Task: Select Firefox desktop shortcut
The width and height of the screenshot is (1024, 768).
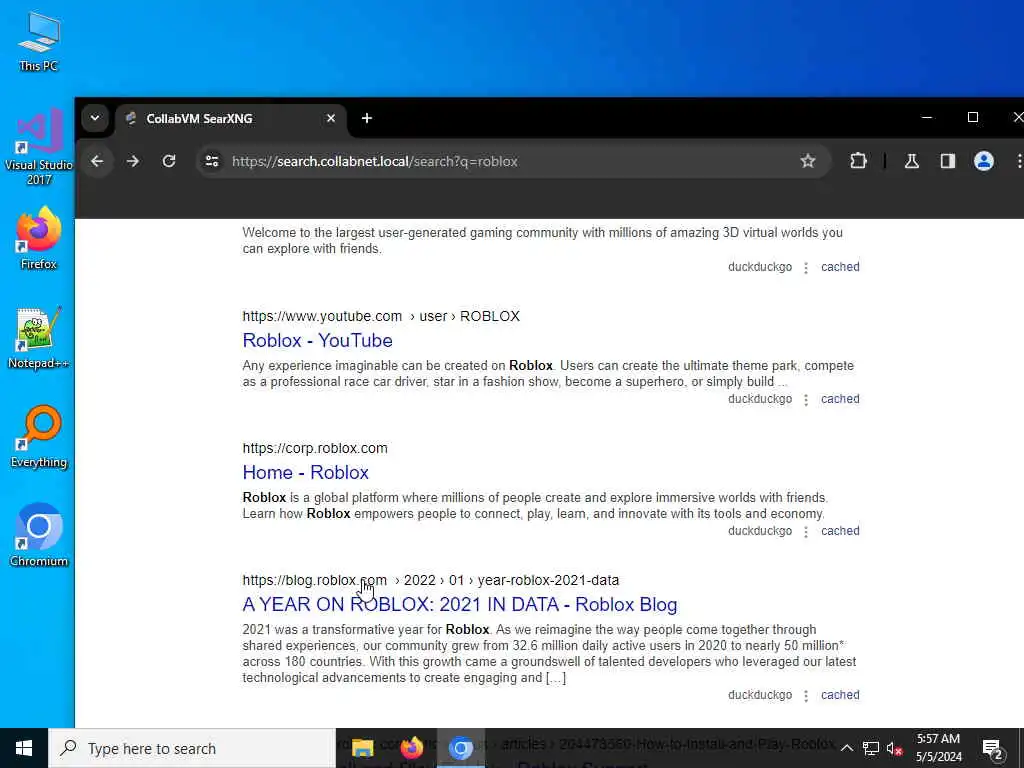Action: pos(39,238)
